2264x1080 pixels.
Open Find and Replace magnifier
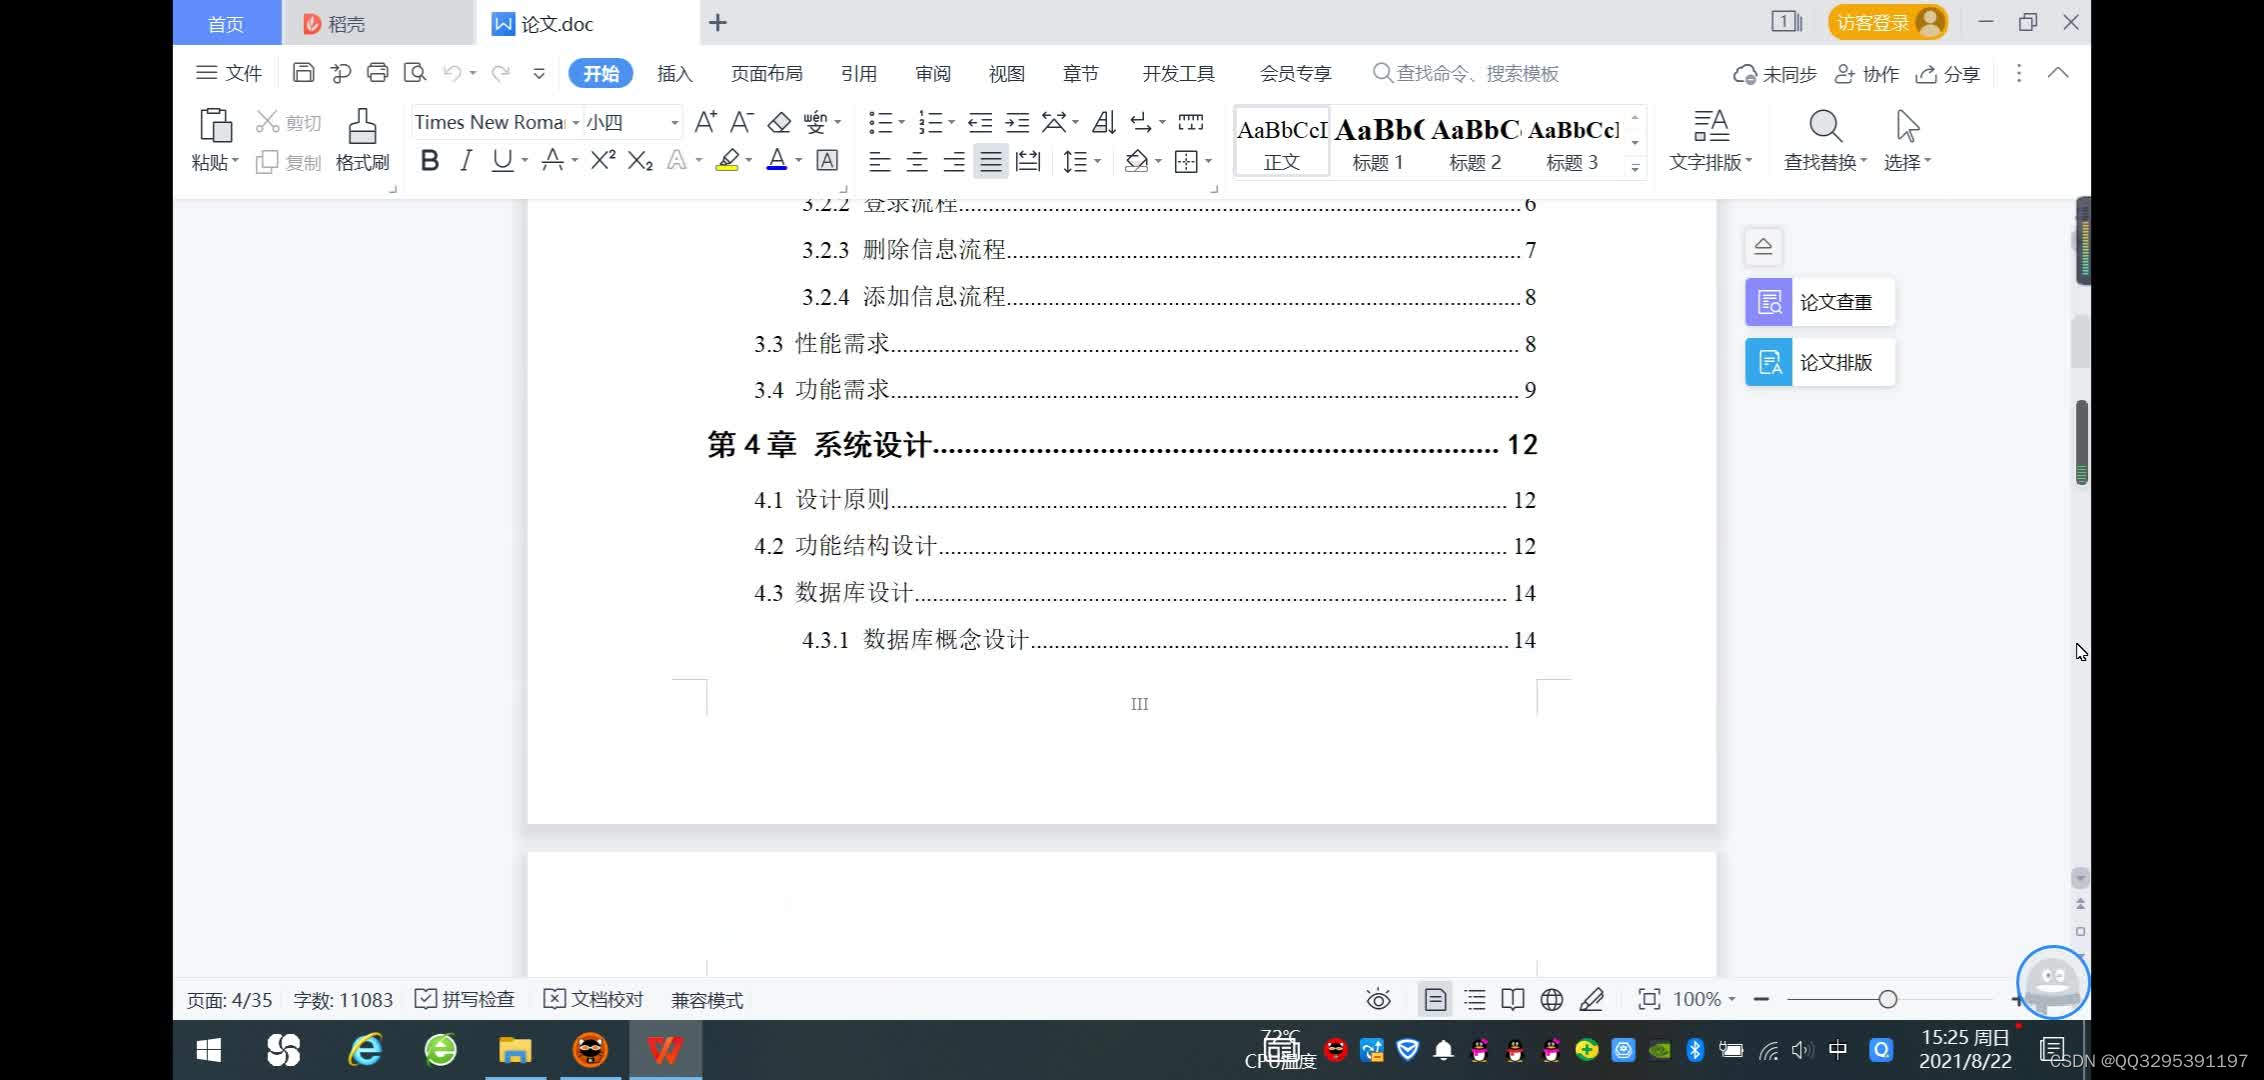[1825, 126]
